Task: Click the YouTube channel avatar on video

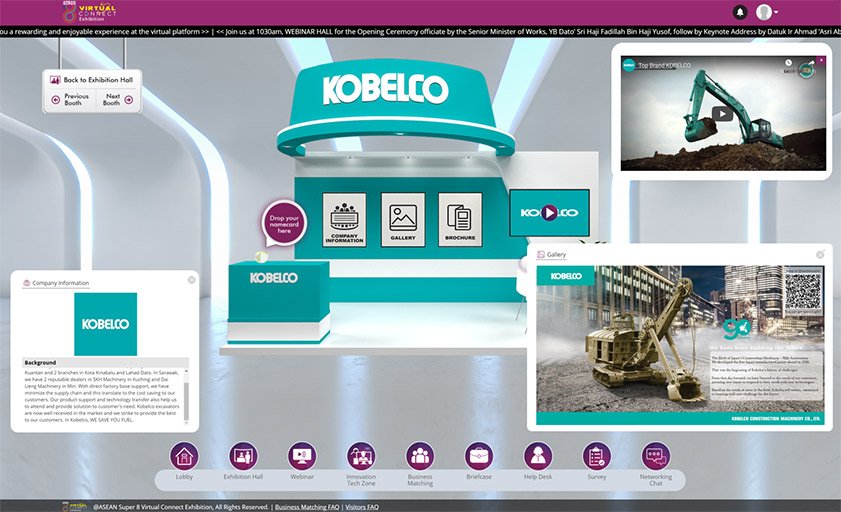Action: point(629,65)
